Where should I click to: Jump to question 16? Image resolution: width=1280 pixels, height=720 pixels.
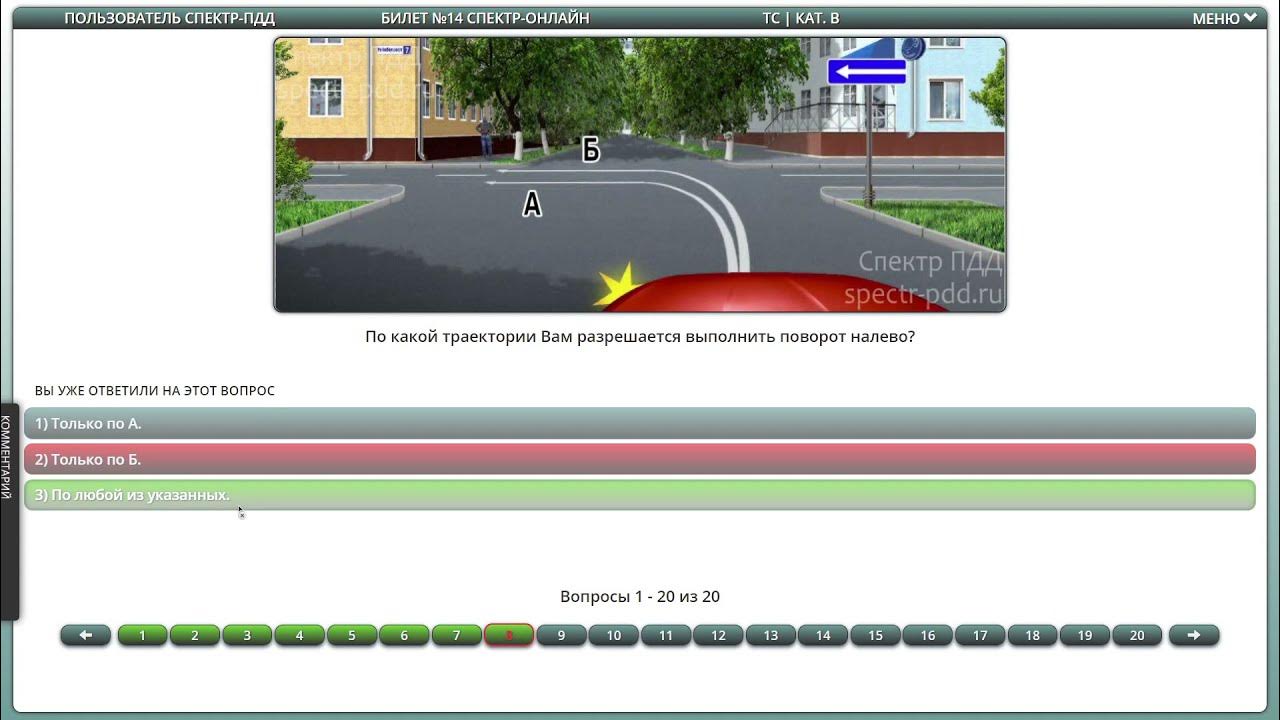pyautogui.click(x=928, y=635)
